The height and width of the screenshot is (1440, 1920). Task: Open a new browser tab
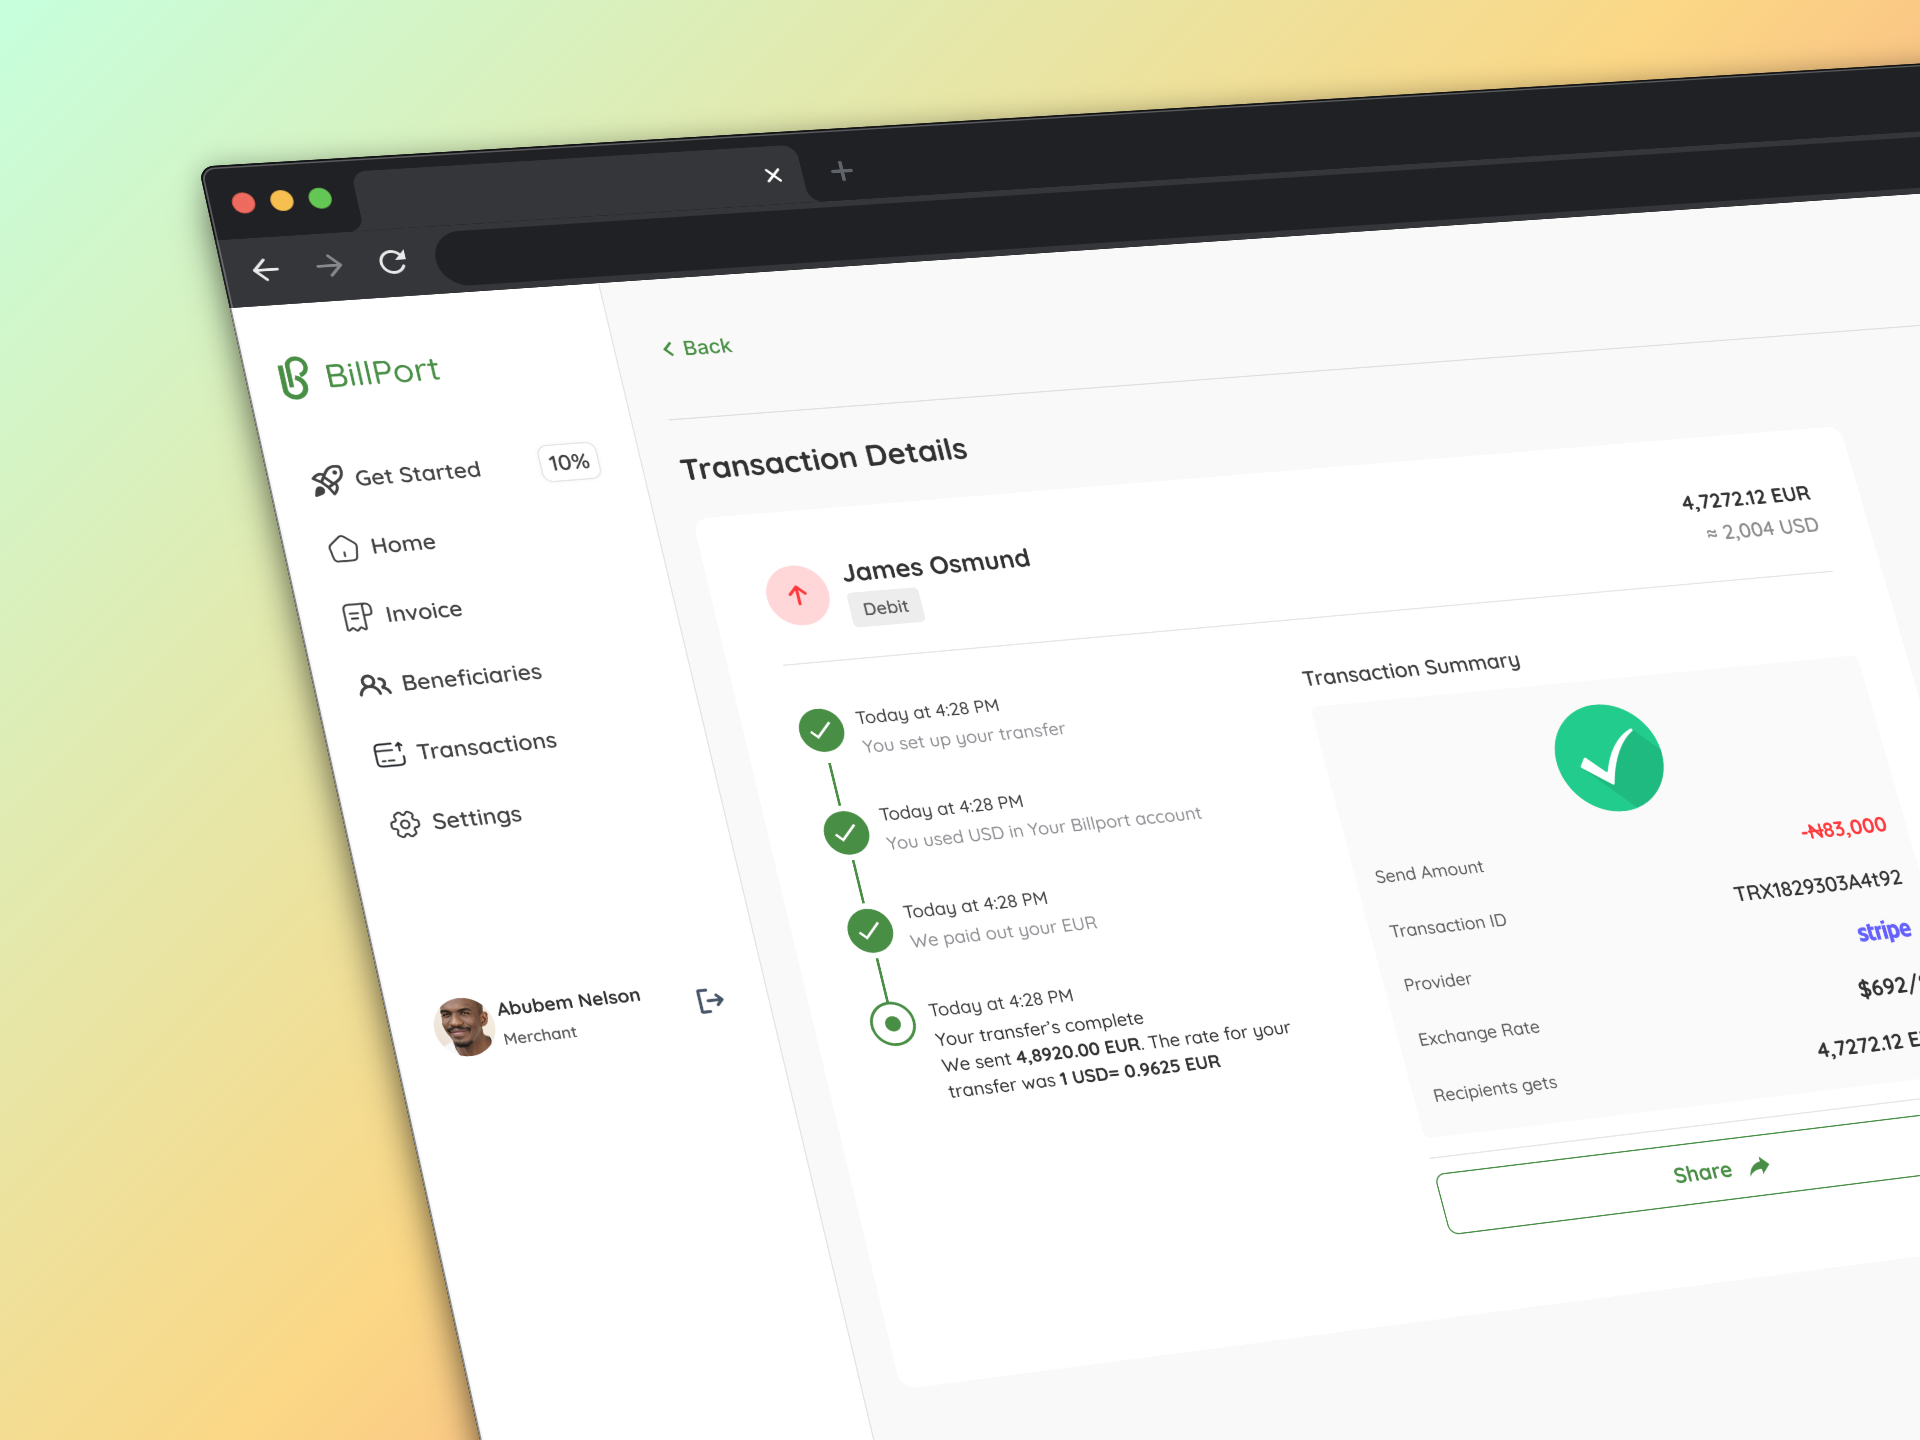(842, 171)
